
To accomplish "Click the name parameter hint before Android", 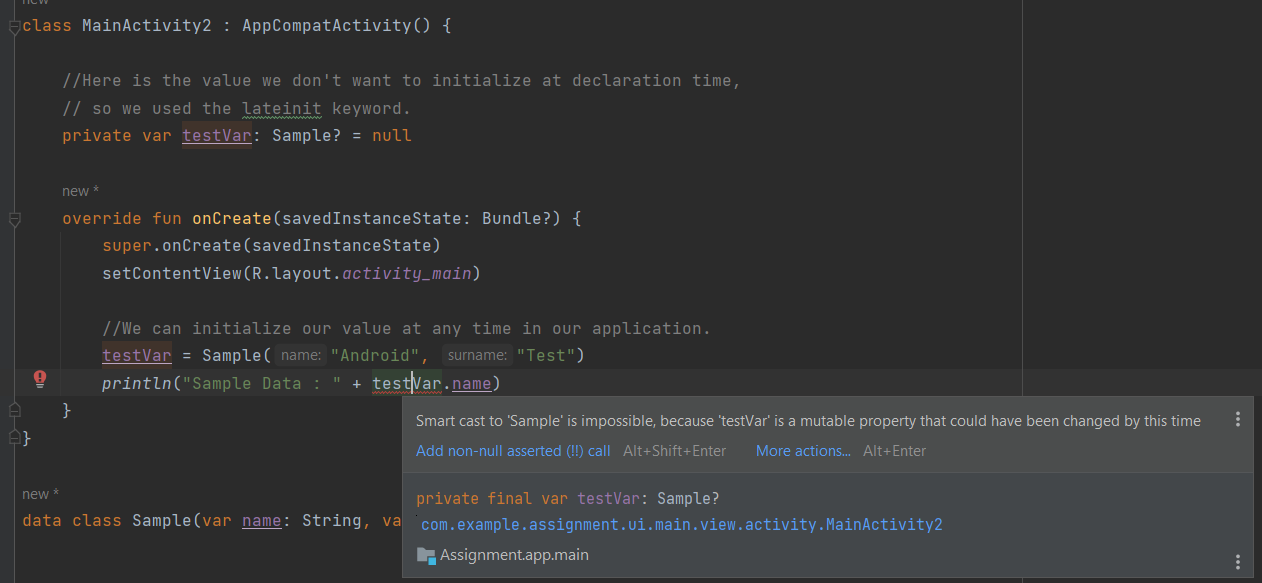I will 300,354.
